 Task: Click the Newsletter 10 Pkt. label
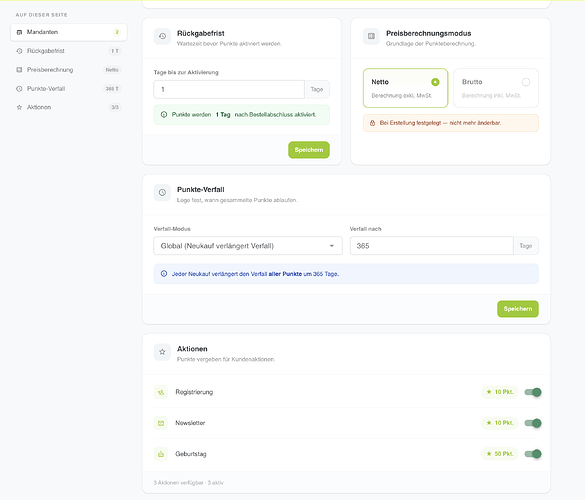pos(504,423)
